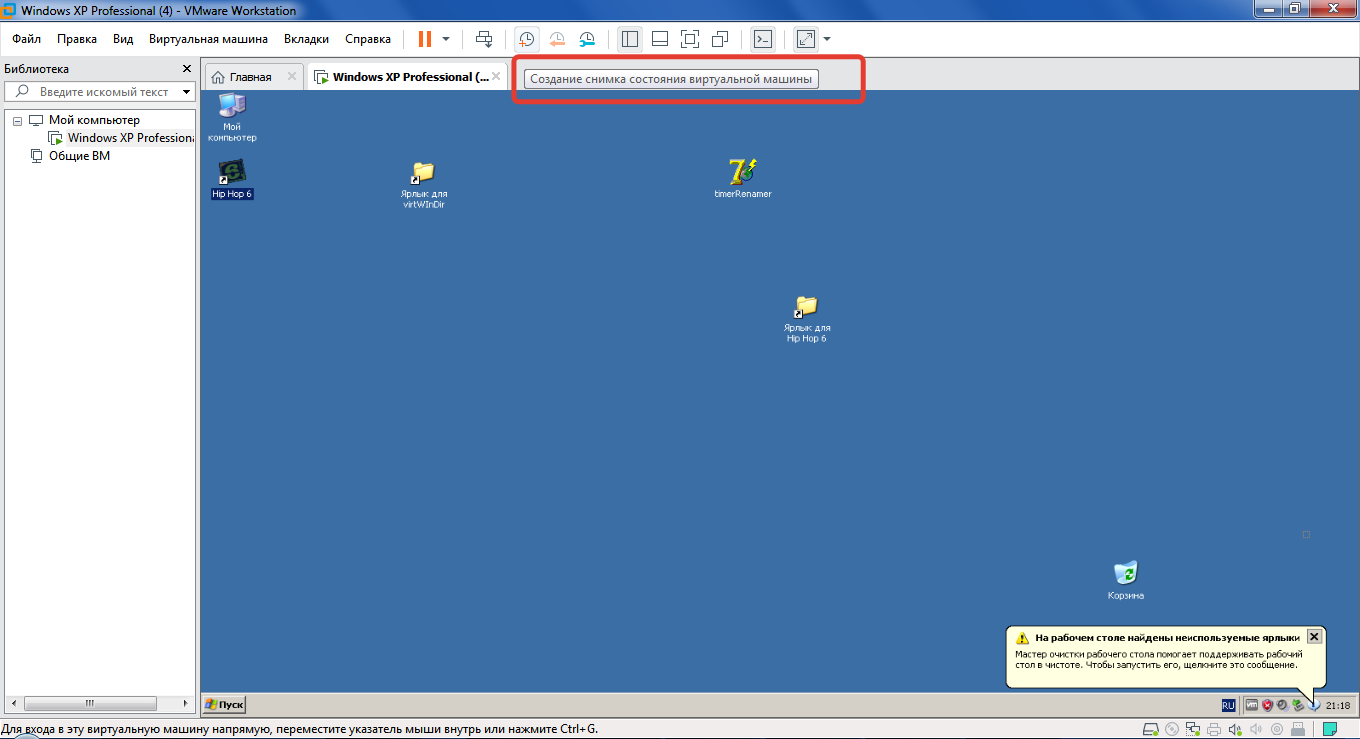The height and width of the screenshot is (739, 1360).
Task: Select the Мой компьютер desktop icon
Action: click(232, 118)
